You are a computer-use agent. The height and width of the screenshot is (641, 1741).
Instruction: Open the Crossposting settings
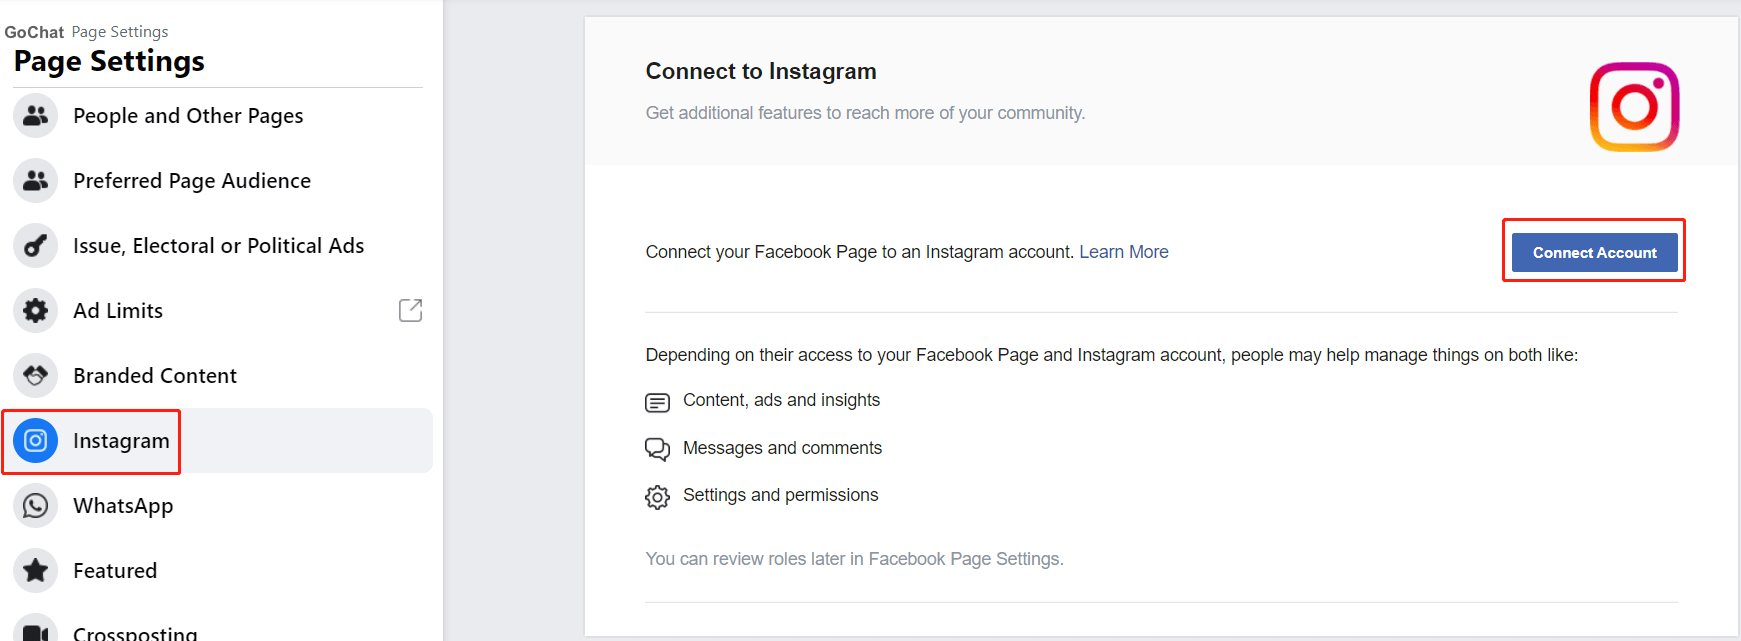[135, 632]
